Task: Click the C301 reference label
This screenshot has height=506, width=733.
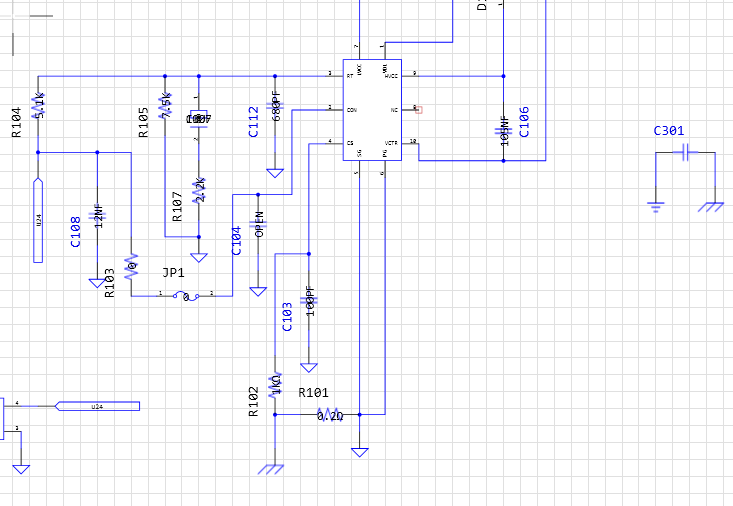Action: click(x=669, y=130)
